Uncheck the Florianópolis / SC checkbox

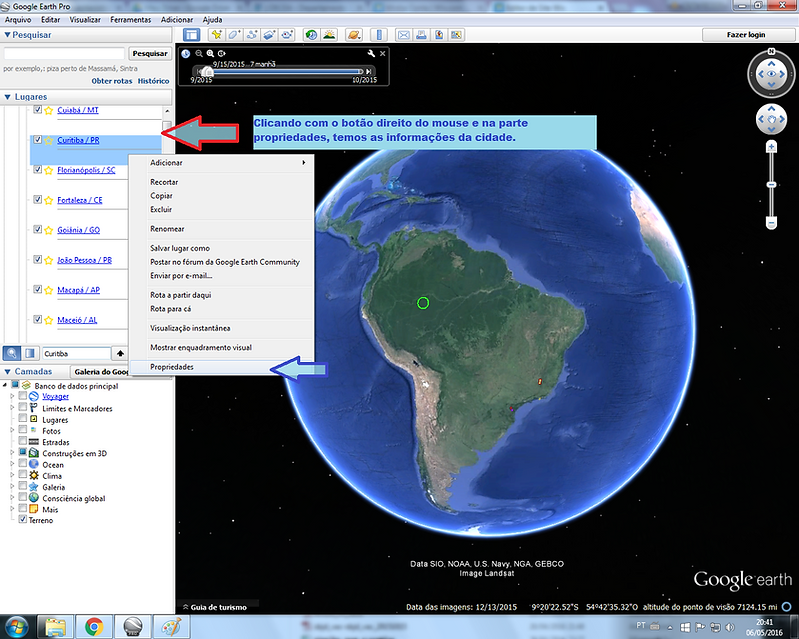[37, 170]
